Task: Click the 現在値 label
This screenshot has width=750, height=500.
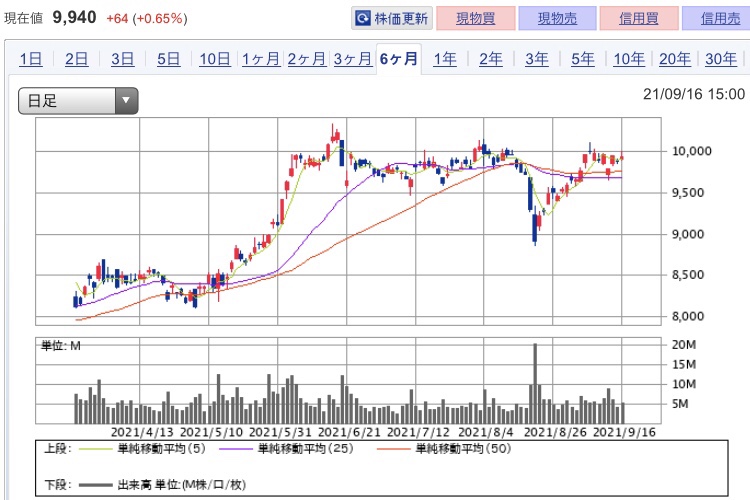Action: click(23, 19)
